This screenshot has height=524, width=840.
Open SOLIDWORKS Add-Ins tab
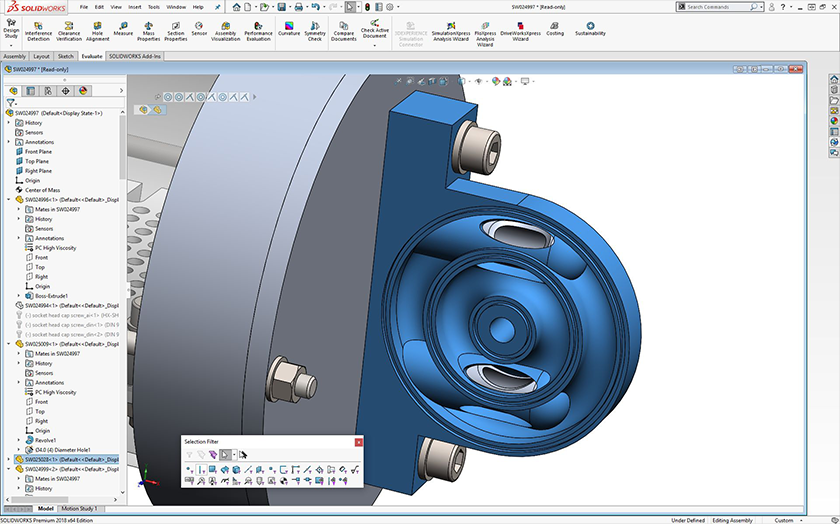pyautogui.click(x=134, y=56)
